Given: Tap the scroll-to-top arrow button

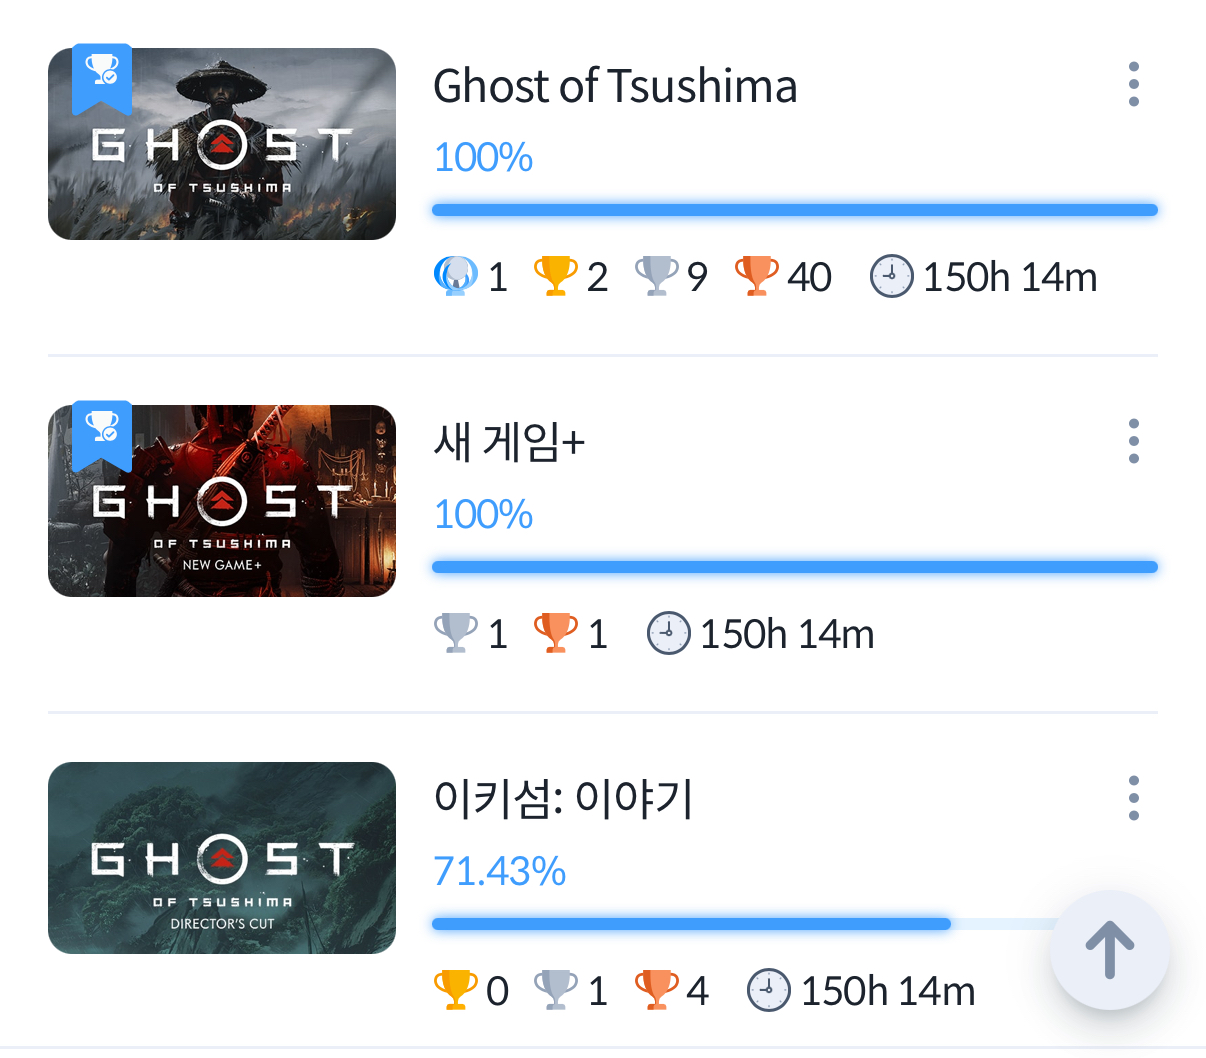Looking at the screenshot, I should coord(1109,950).
